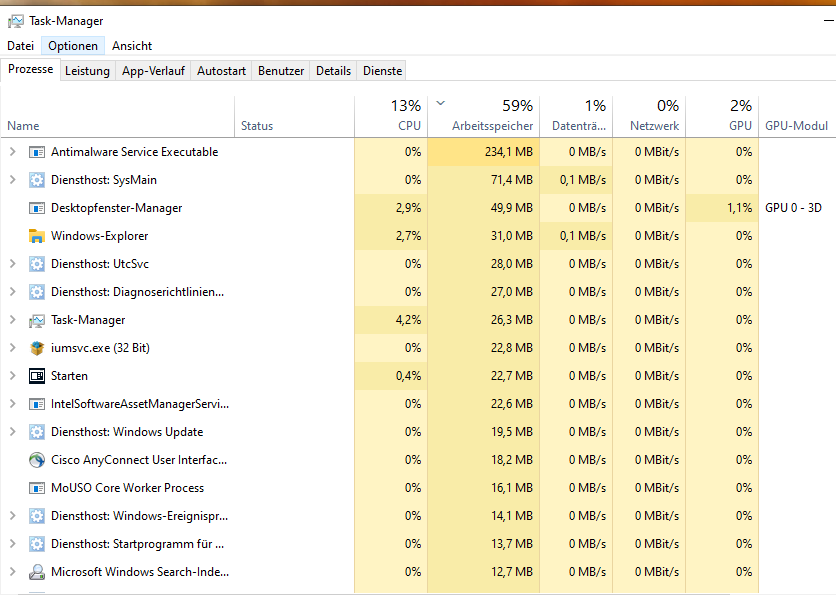
Task: Expand the Antimalware Service Executable entry
Action: coord(13,152)
